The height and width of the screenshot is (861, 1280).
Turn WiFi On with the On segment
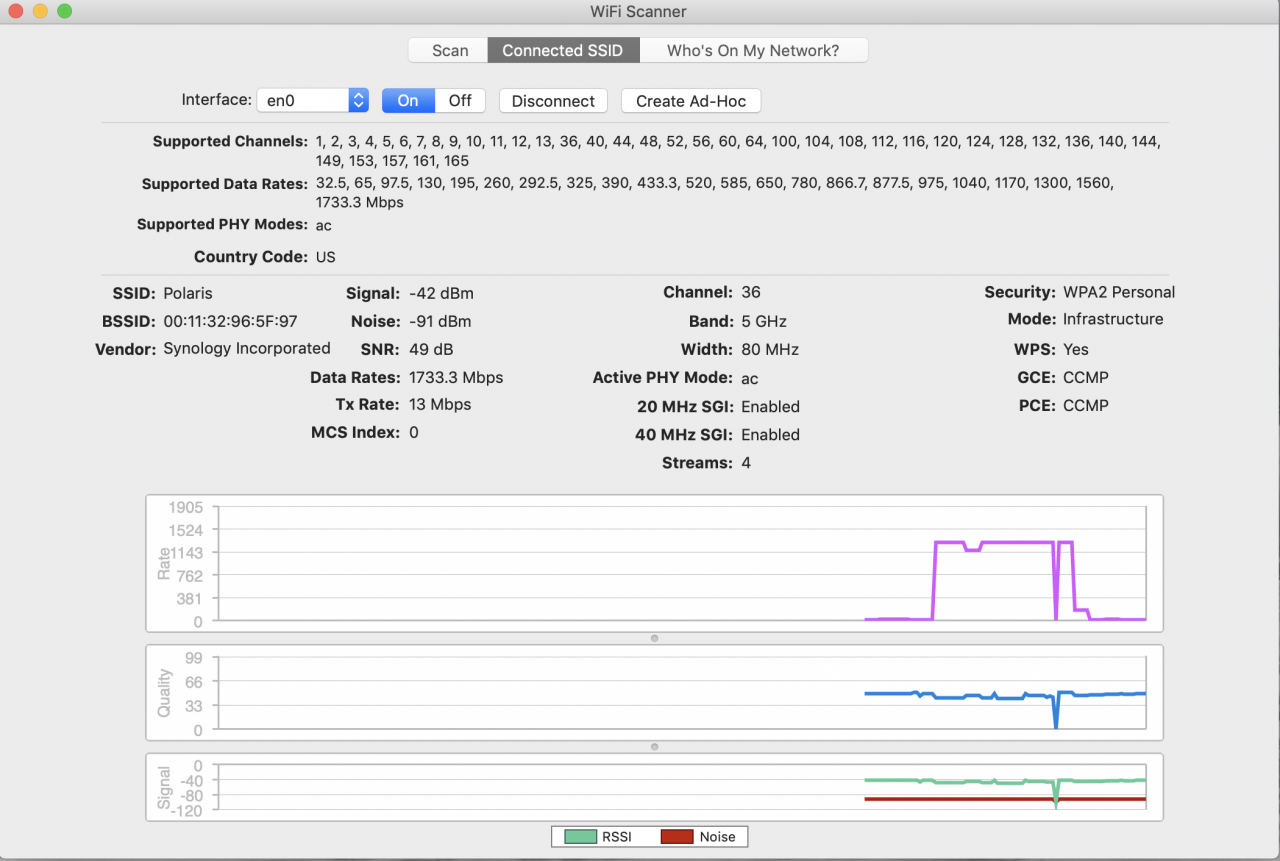pyautogui.click(x=408, y=100)
